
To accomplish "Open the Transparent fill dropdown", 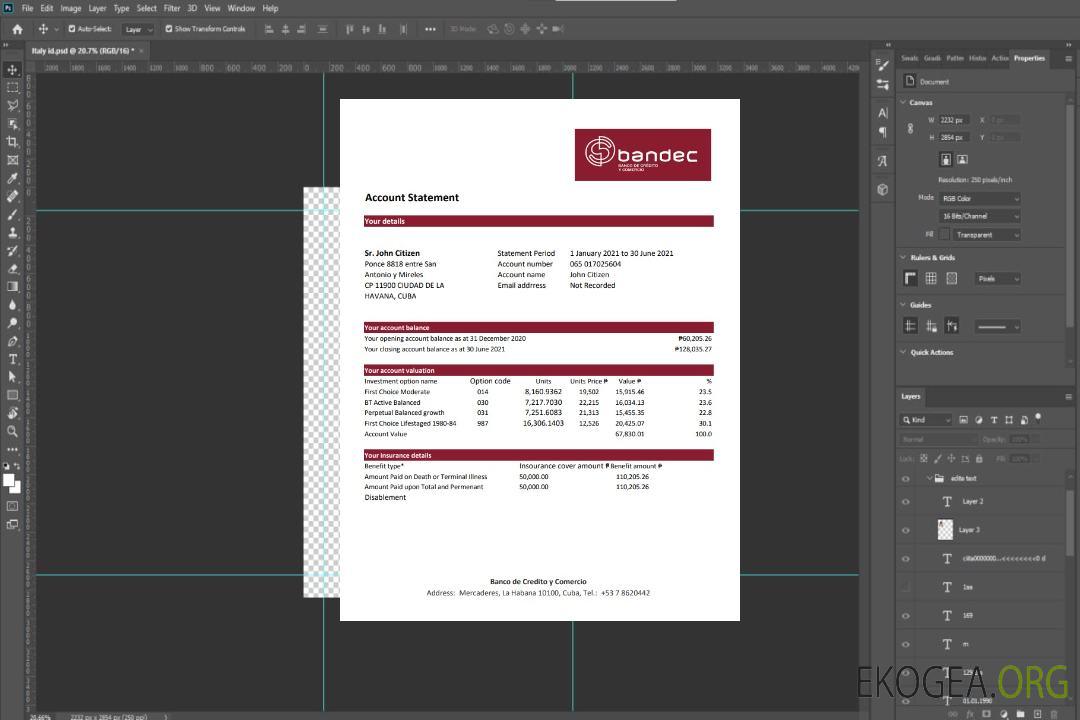I will (x=986, y=235).
